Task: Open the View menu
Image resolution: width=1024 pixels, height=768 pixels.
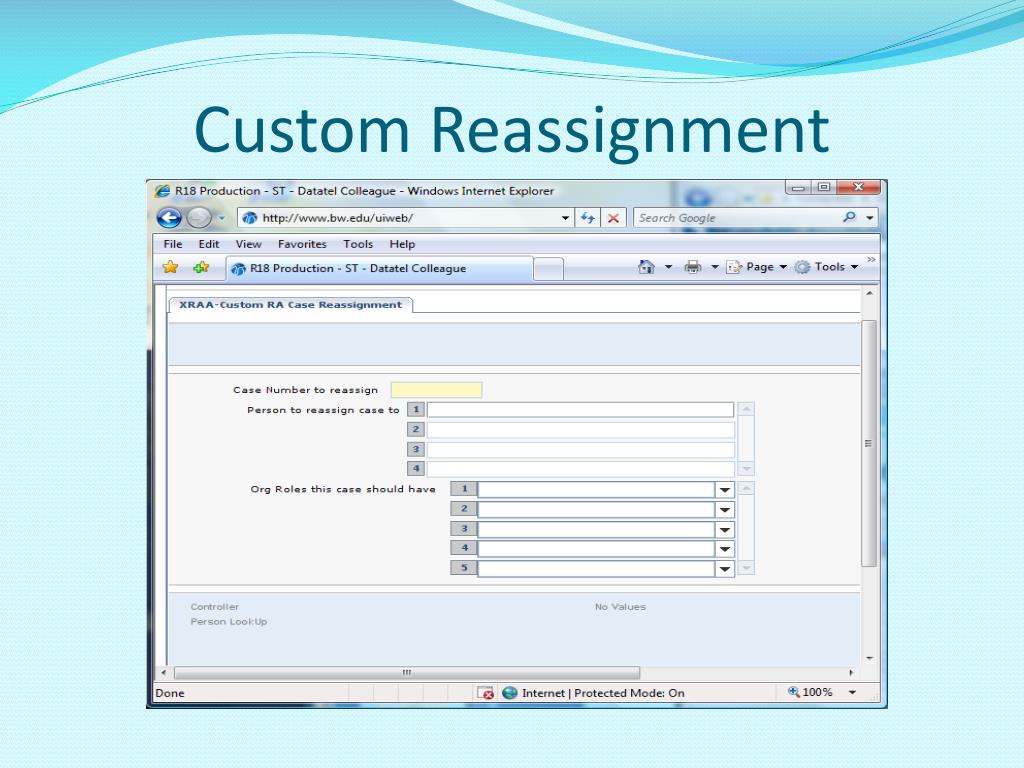Action: [x=249, y=244]
